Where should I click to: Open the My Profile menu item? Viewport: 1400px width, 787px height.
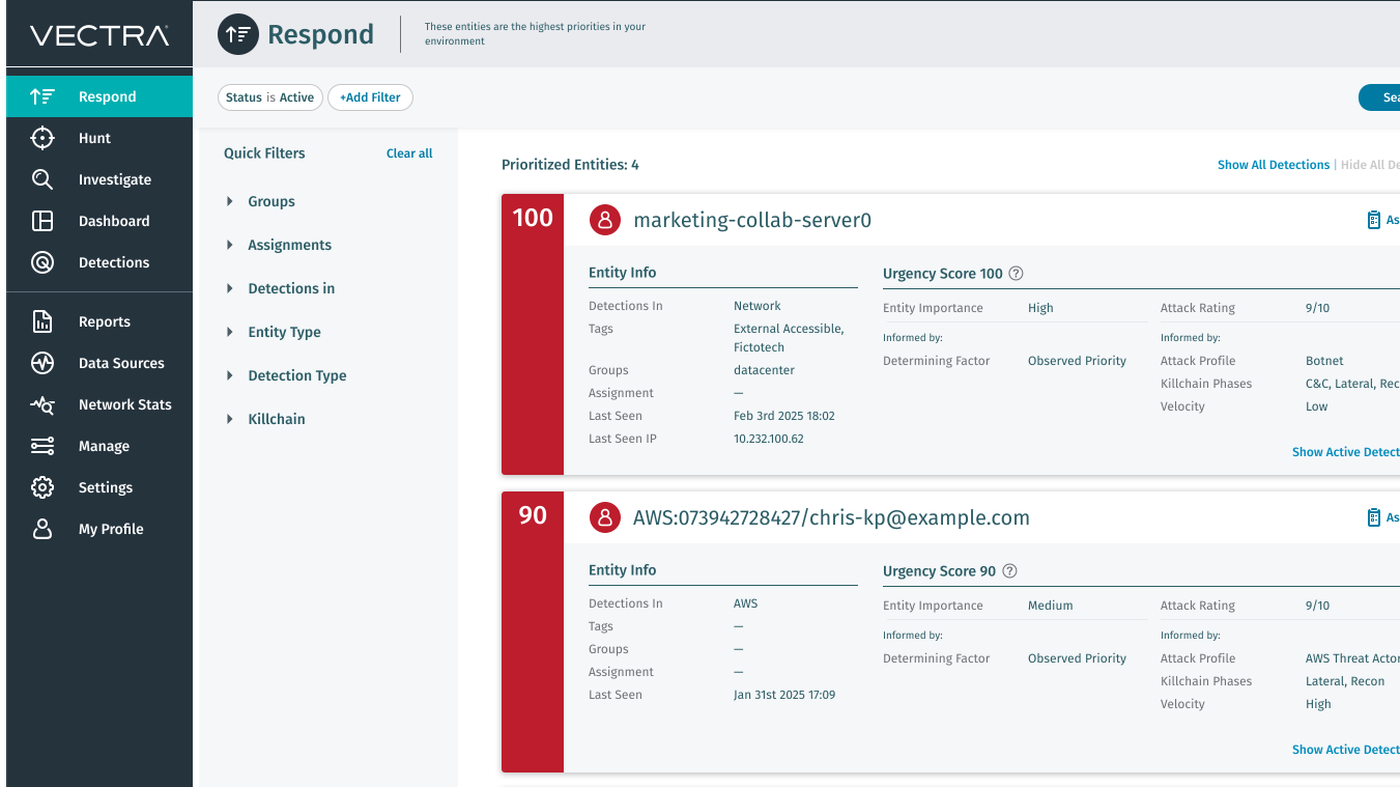[x=110, y=529]
